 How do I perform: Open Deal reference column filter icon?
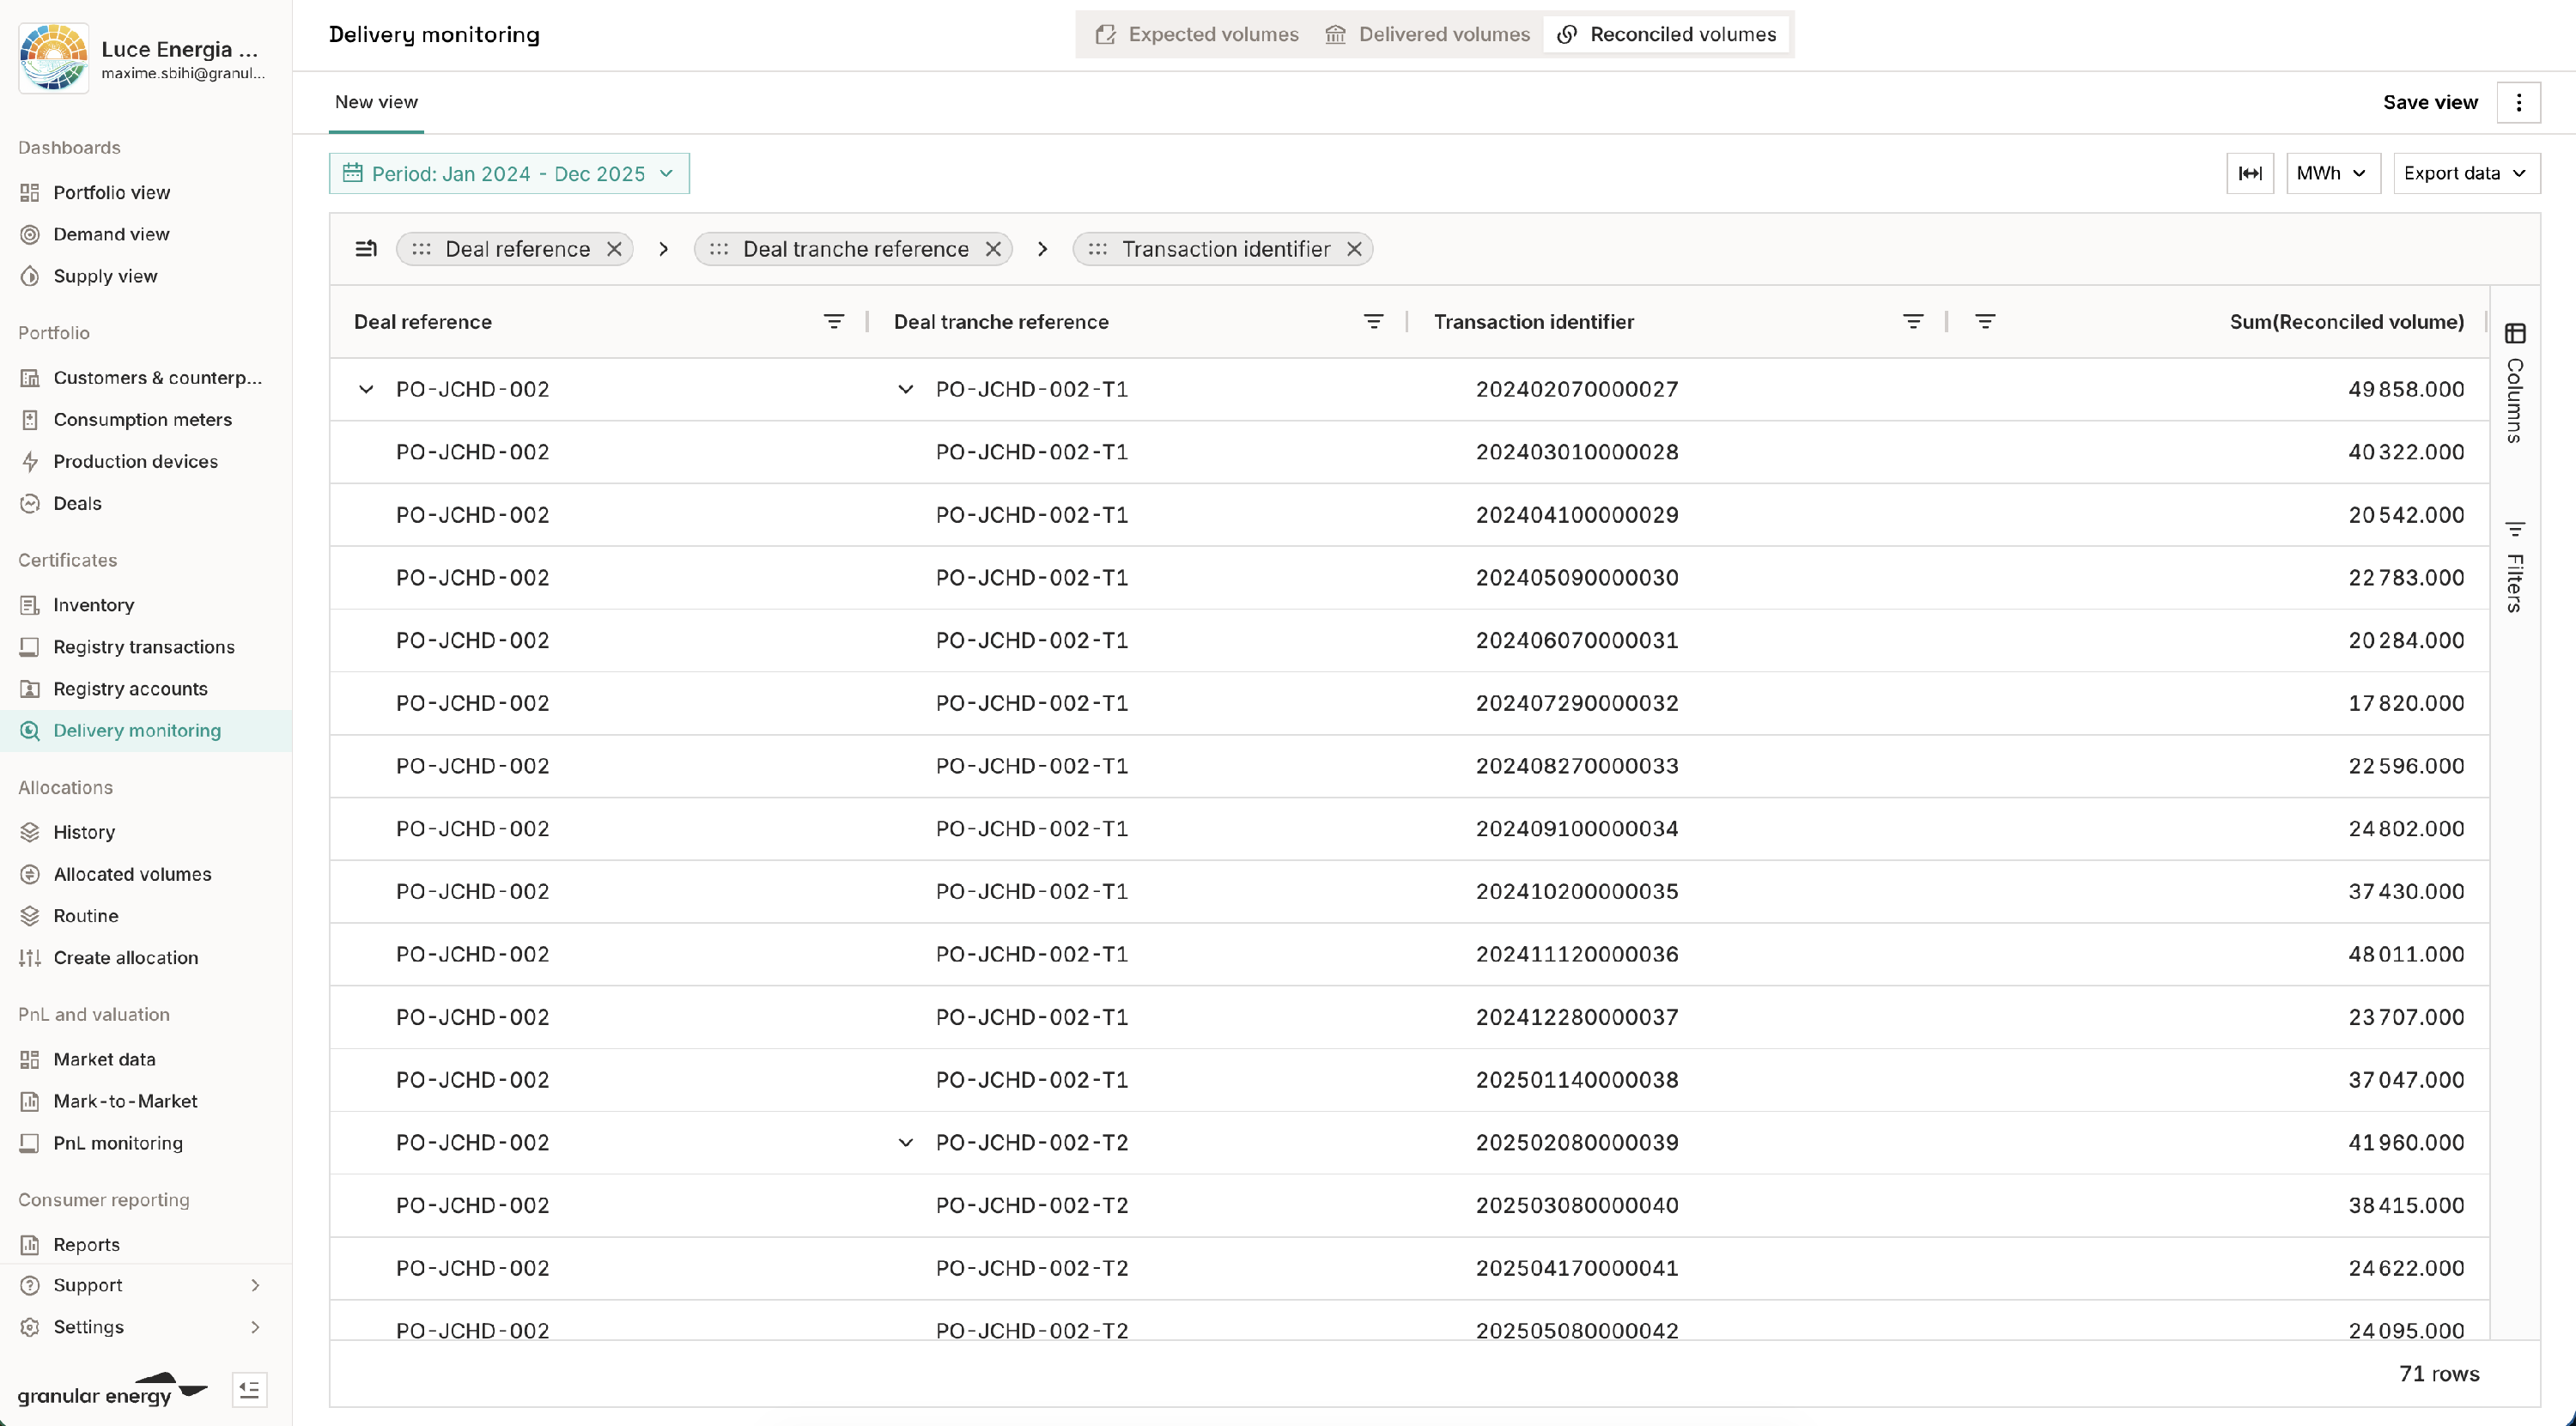point(833,321)
